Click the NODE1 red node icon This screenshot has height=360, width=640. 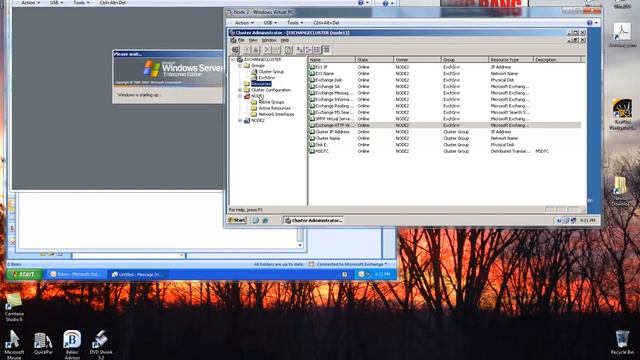[247, 96]
